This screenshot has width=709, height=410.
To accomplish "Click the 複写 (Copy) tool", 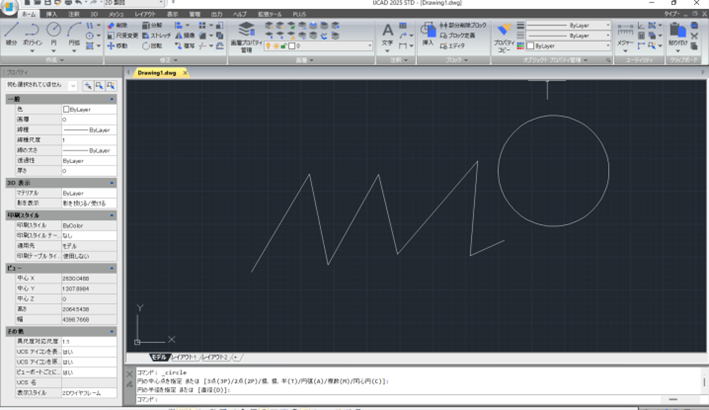I will pos(185,46).
